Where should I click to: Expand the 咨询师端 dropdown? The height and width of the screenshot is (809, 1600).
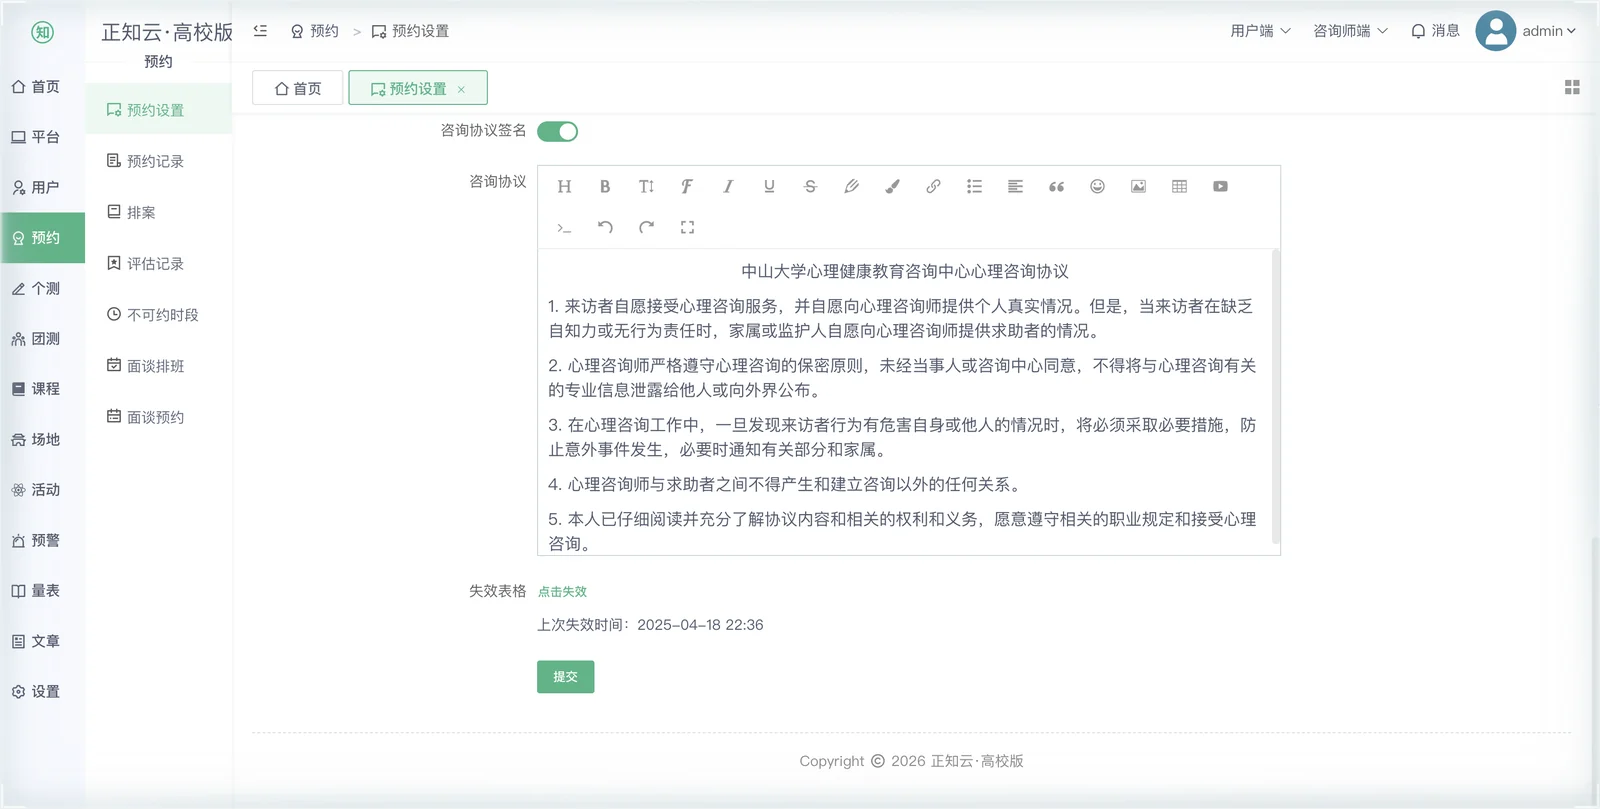click(1350, 31)
